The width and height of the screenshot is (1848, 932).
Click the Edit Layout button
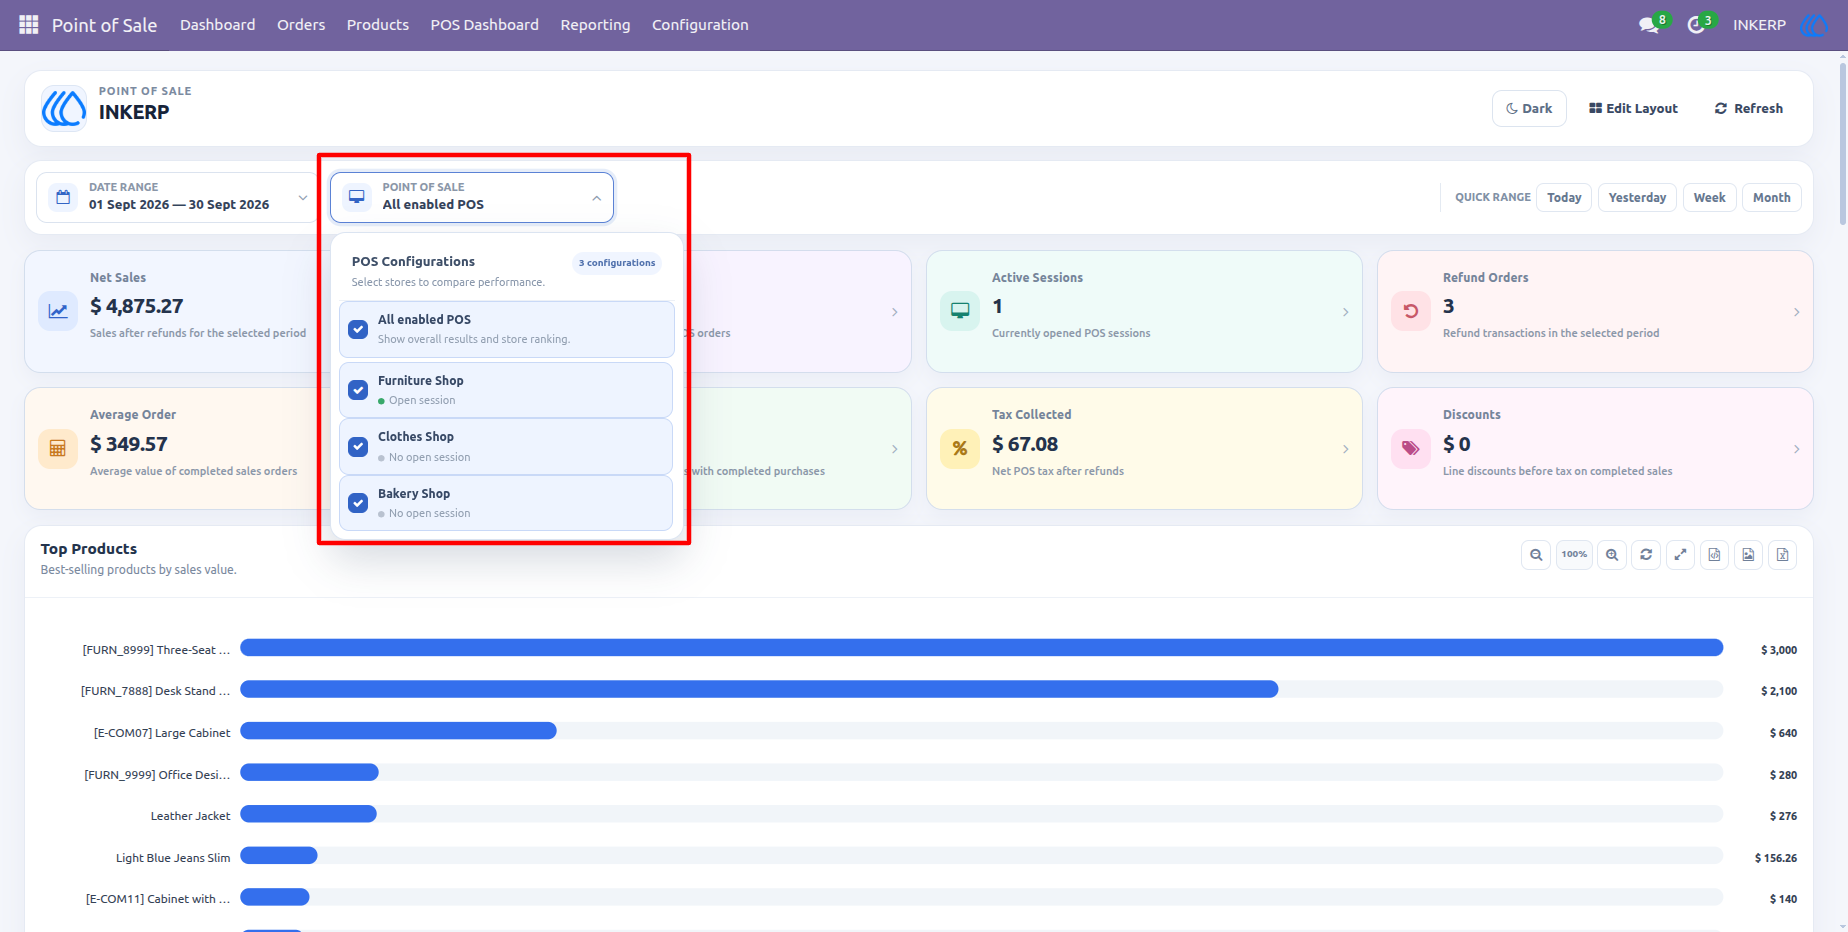1633,108
